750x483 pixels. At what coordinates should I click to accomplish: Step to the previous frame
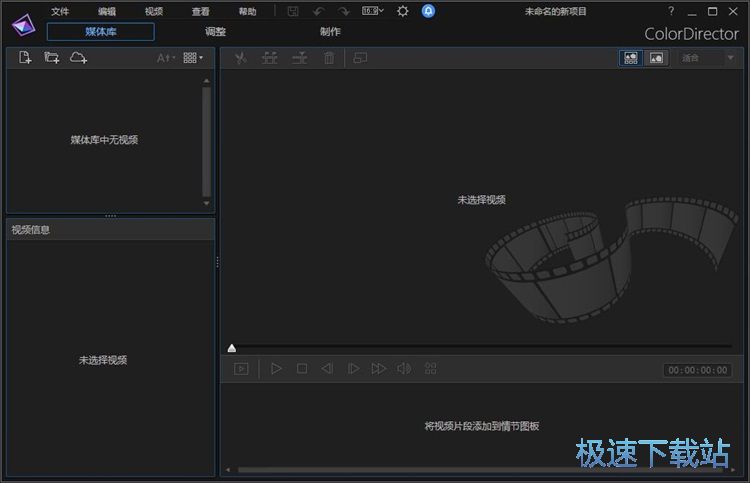(x=327, y=369)
